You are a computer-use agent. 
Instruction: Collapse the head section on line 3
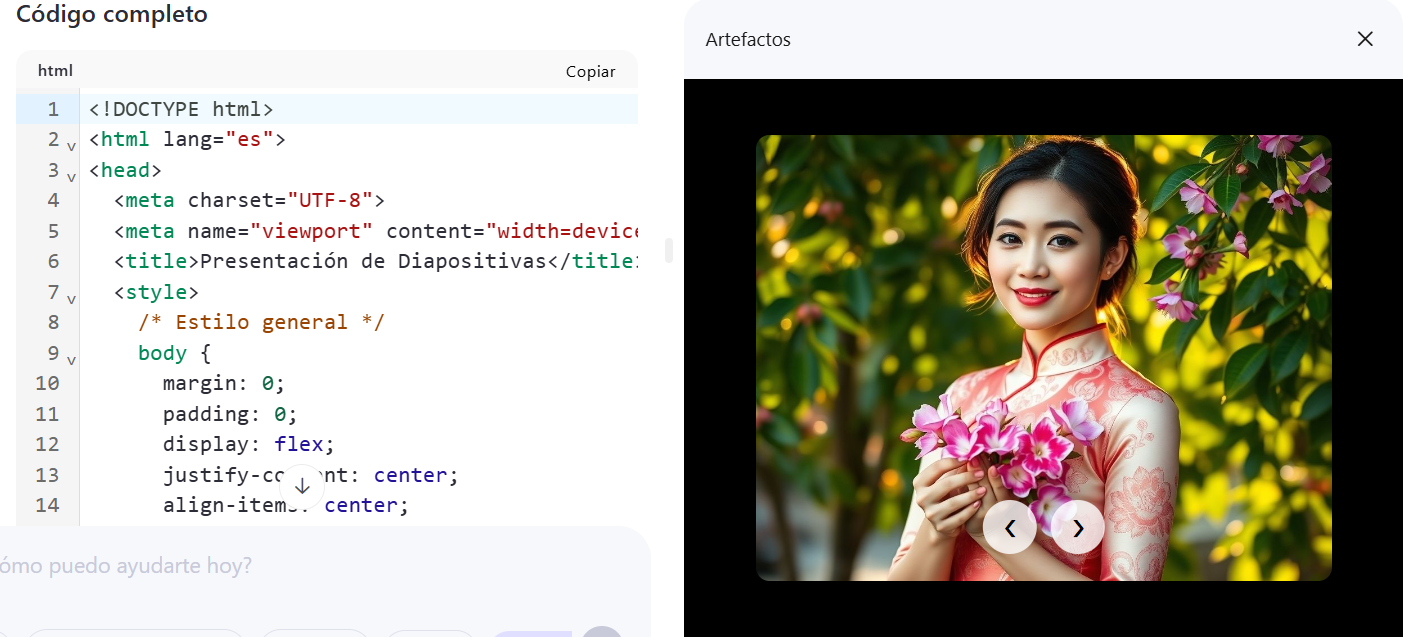click(71, 177)
